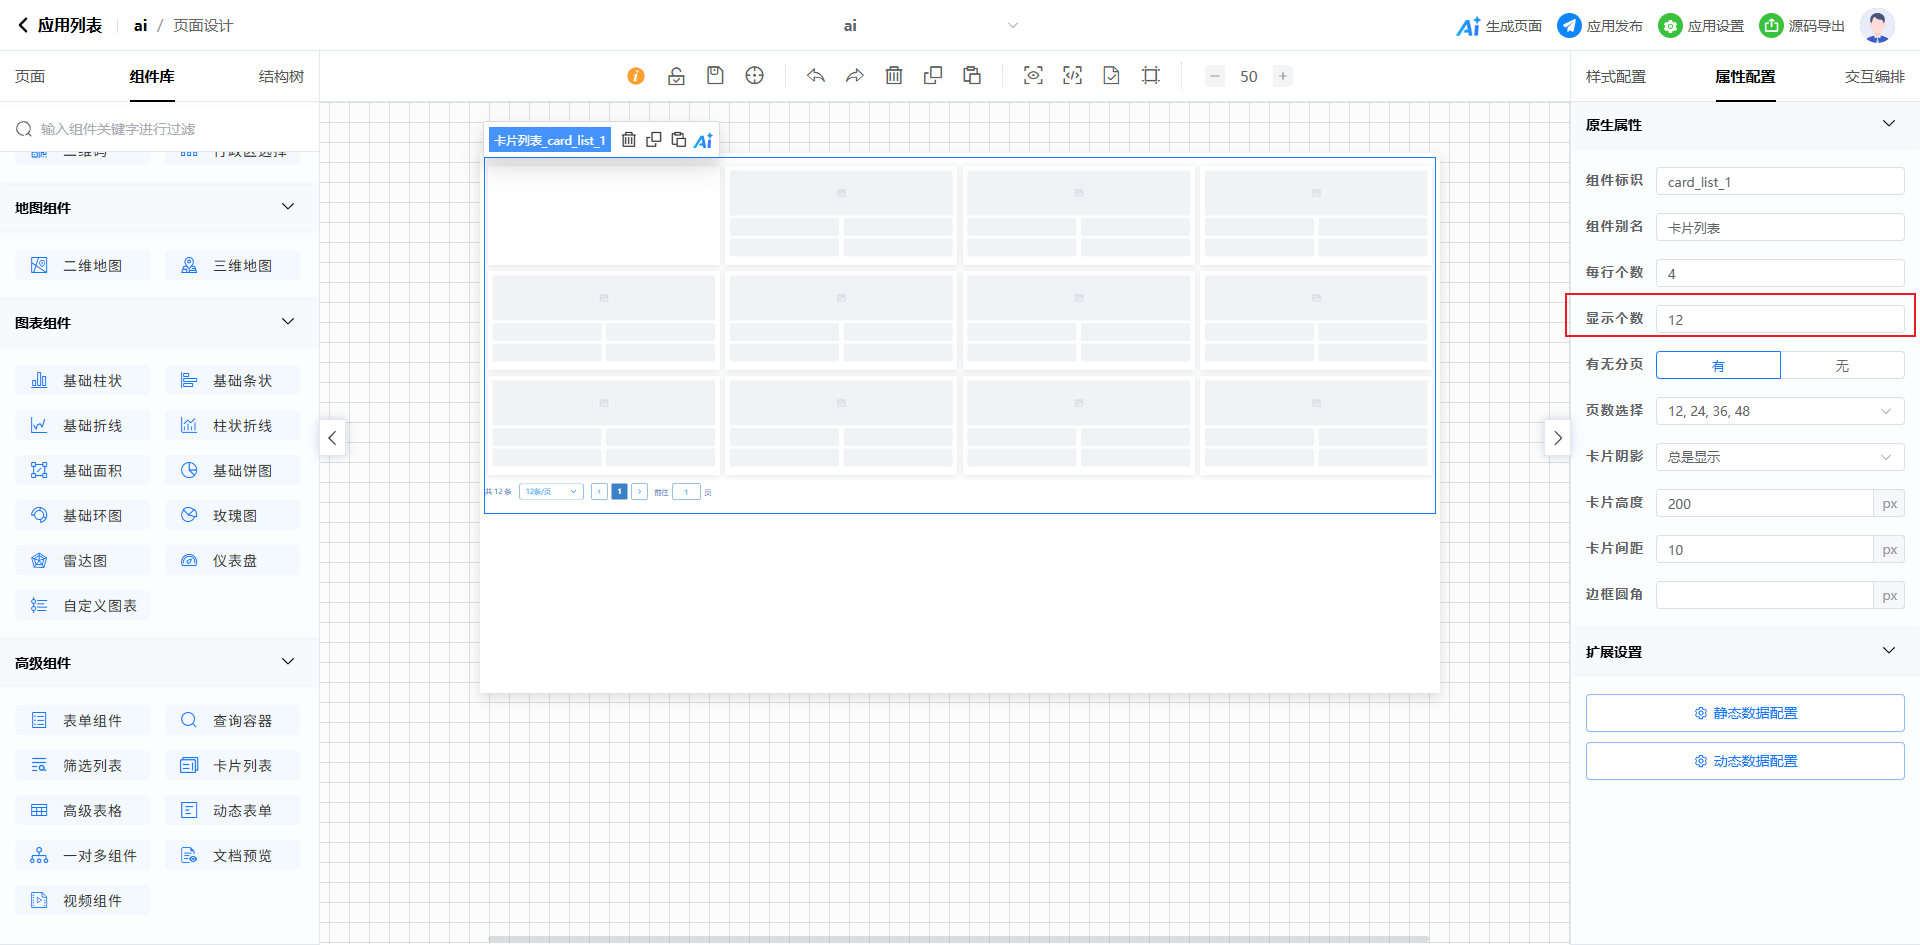Image resolution: width=1920 pixels, height=945 pixels.
Task: Click the trash delete icon in the top toolbar
Action: click(894, 76)
